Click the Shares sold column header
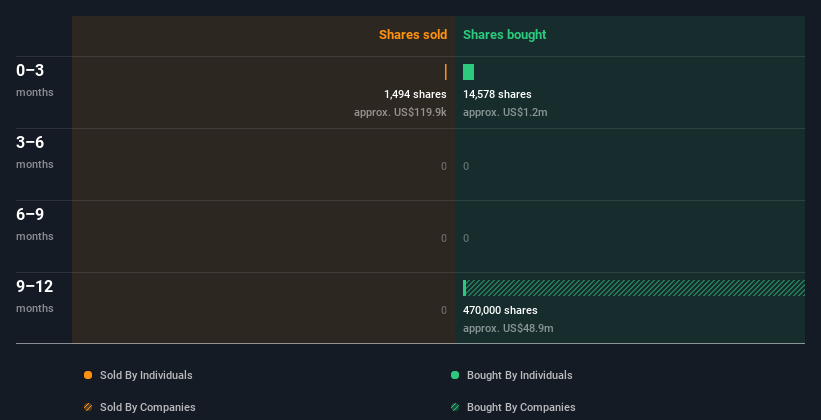This screenshot has width=821, height=420. (413, 35)
